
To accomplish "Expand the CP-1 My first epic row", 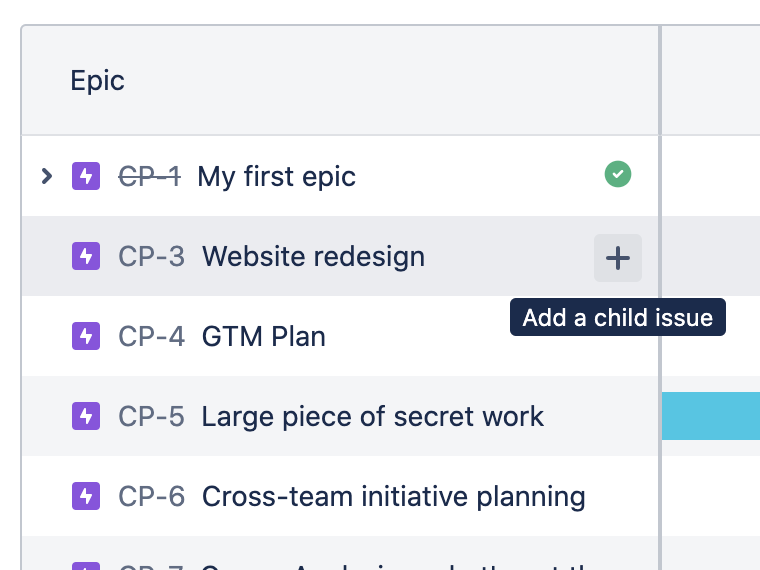I will 46,176.
